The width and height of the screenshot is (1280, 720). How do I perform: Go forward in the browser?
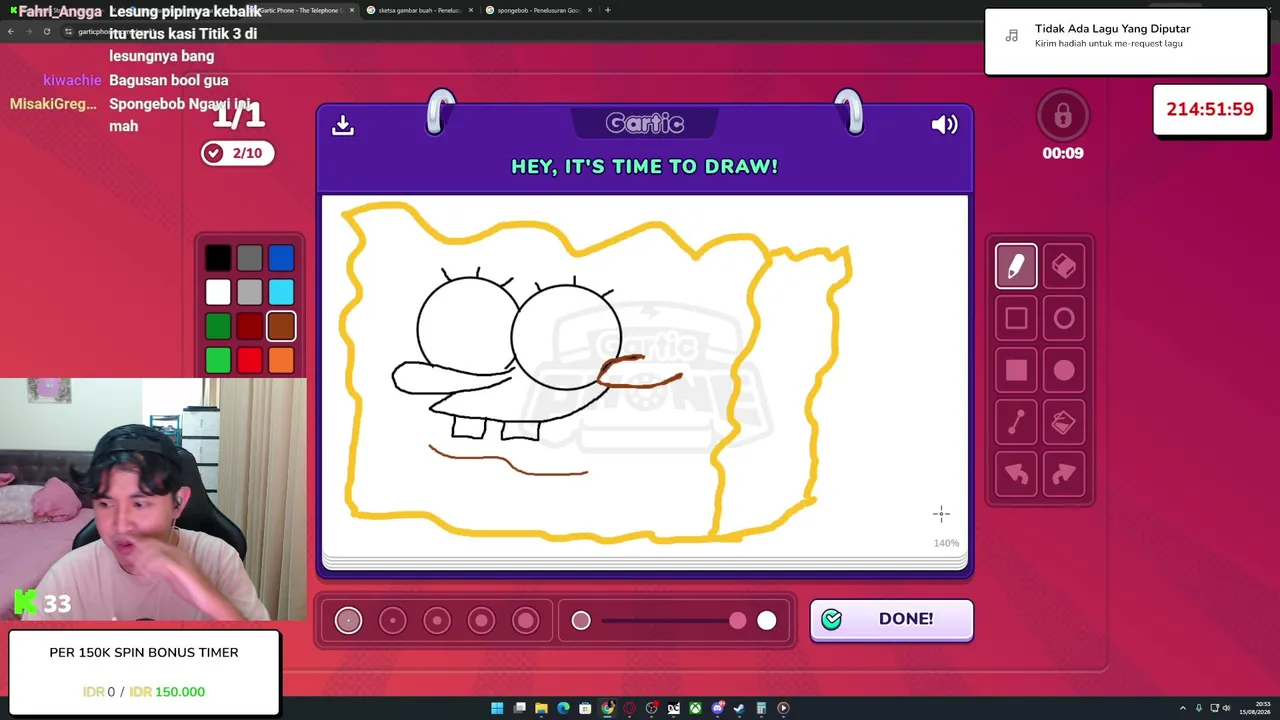coord(28,32)
